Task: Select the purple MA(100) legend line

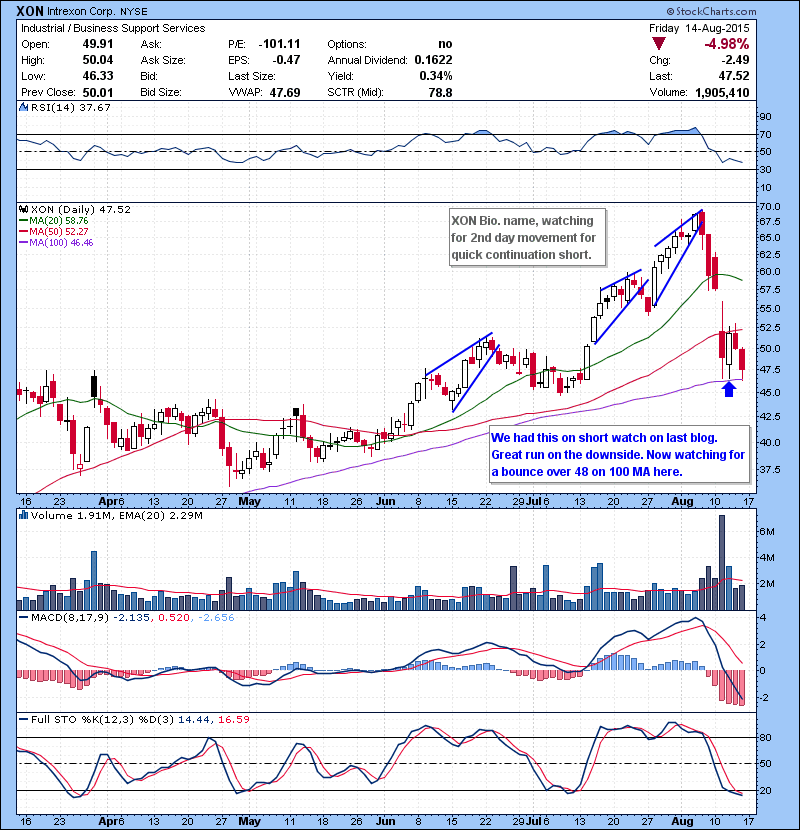Action: point(24,243)
